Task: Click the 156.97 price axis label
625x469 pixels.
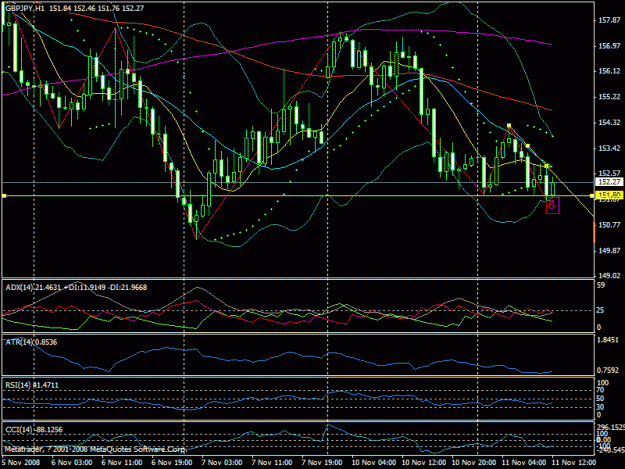Action: coord(609,46)
